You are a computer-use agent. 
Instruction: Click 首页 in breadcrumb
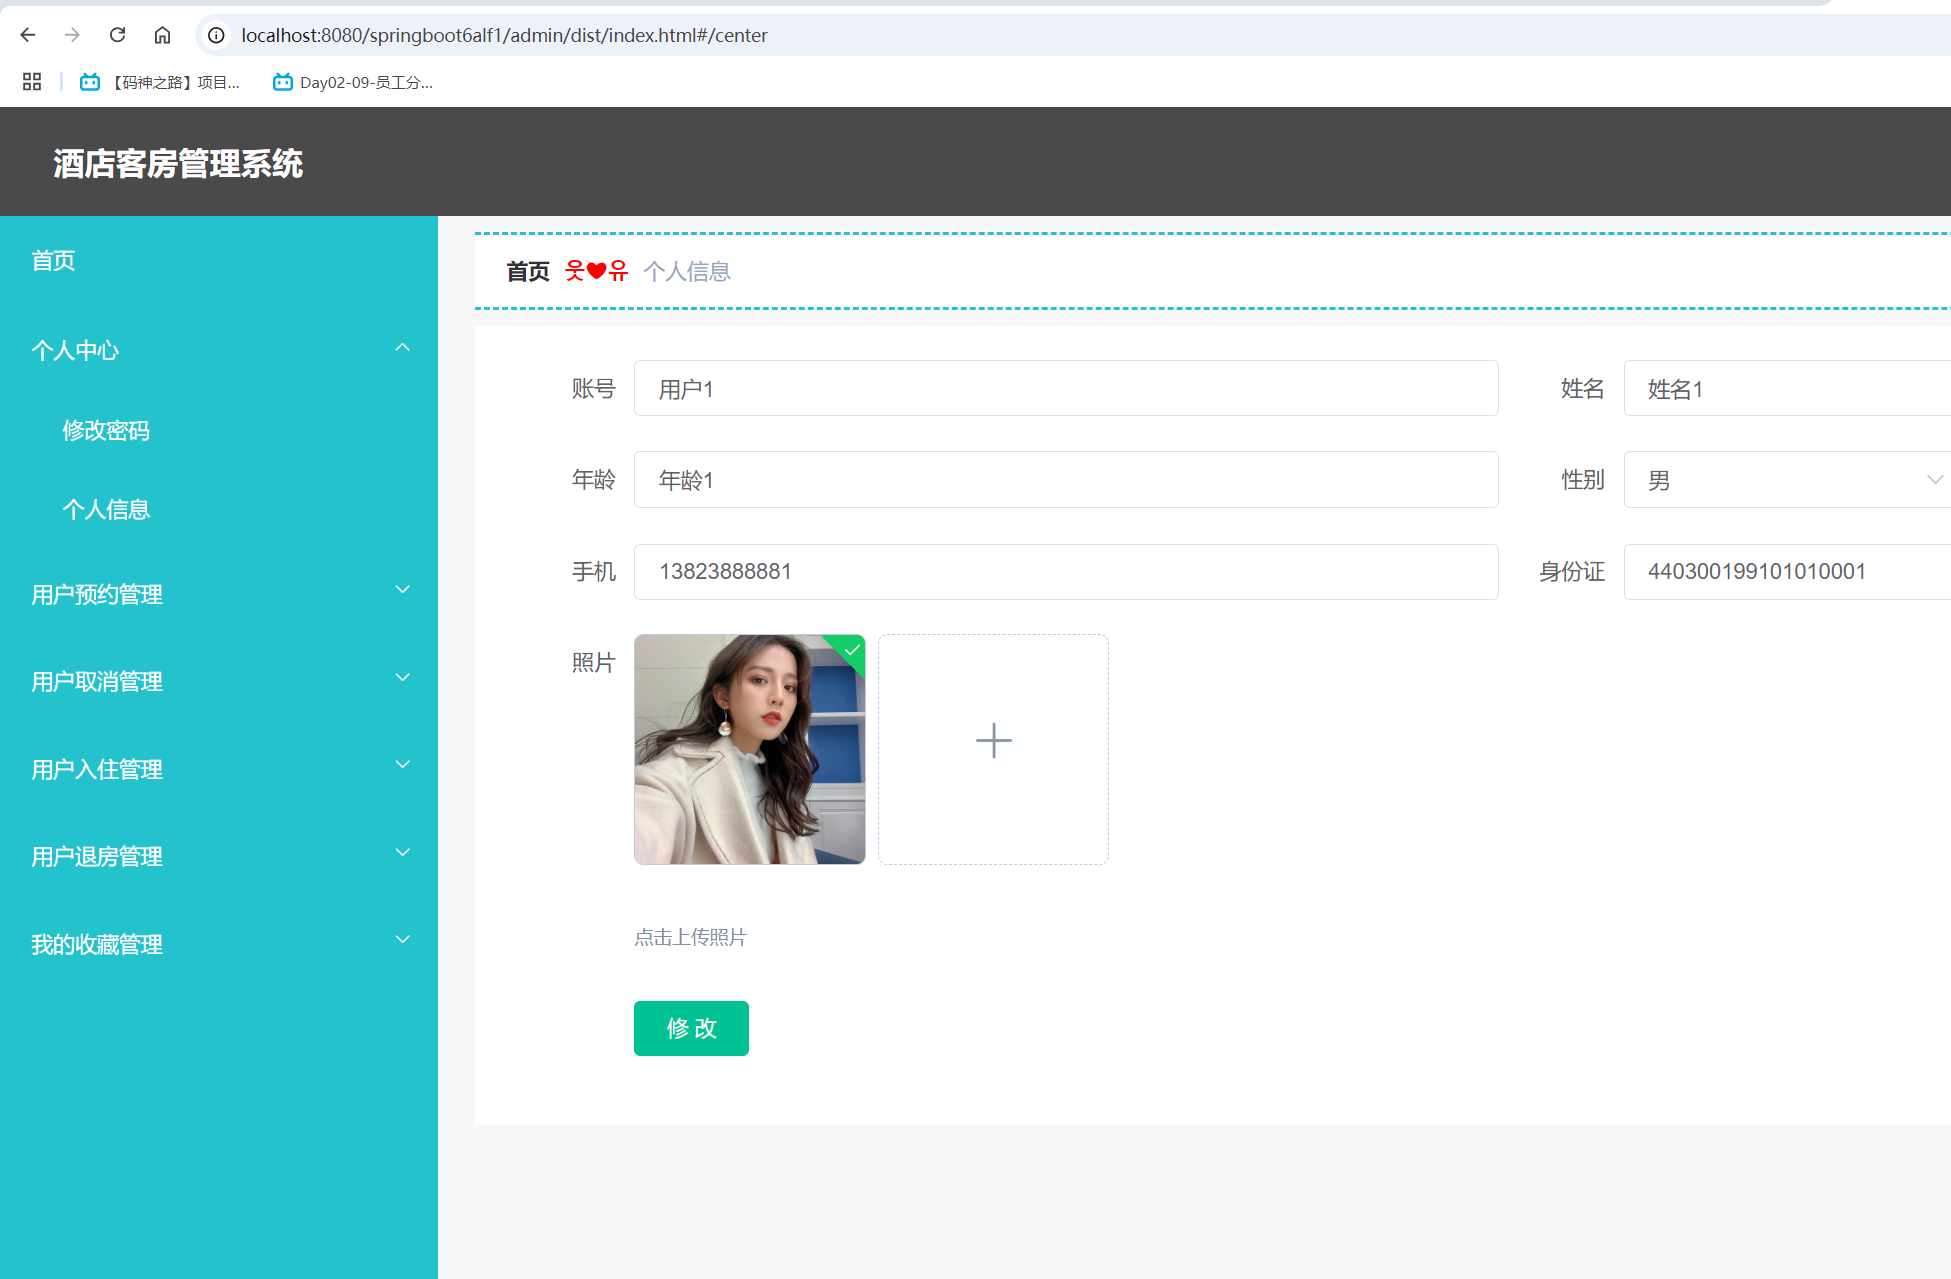[528, 271]
